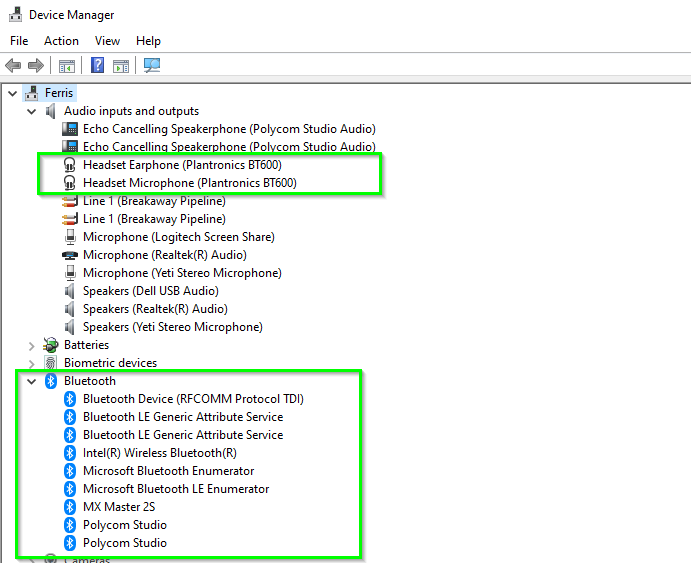Select the Bluetooth category label
This screenshot has width=691, height=563.
pos(90,381)
